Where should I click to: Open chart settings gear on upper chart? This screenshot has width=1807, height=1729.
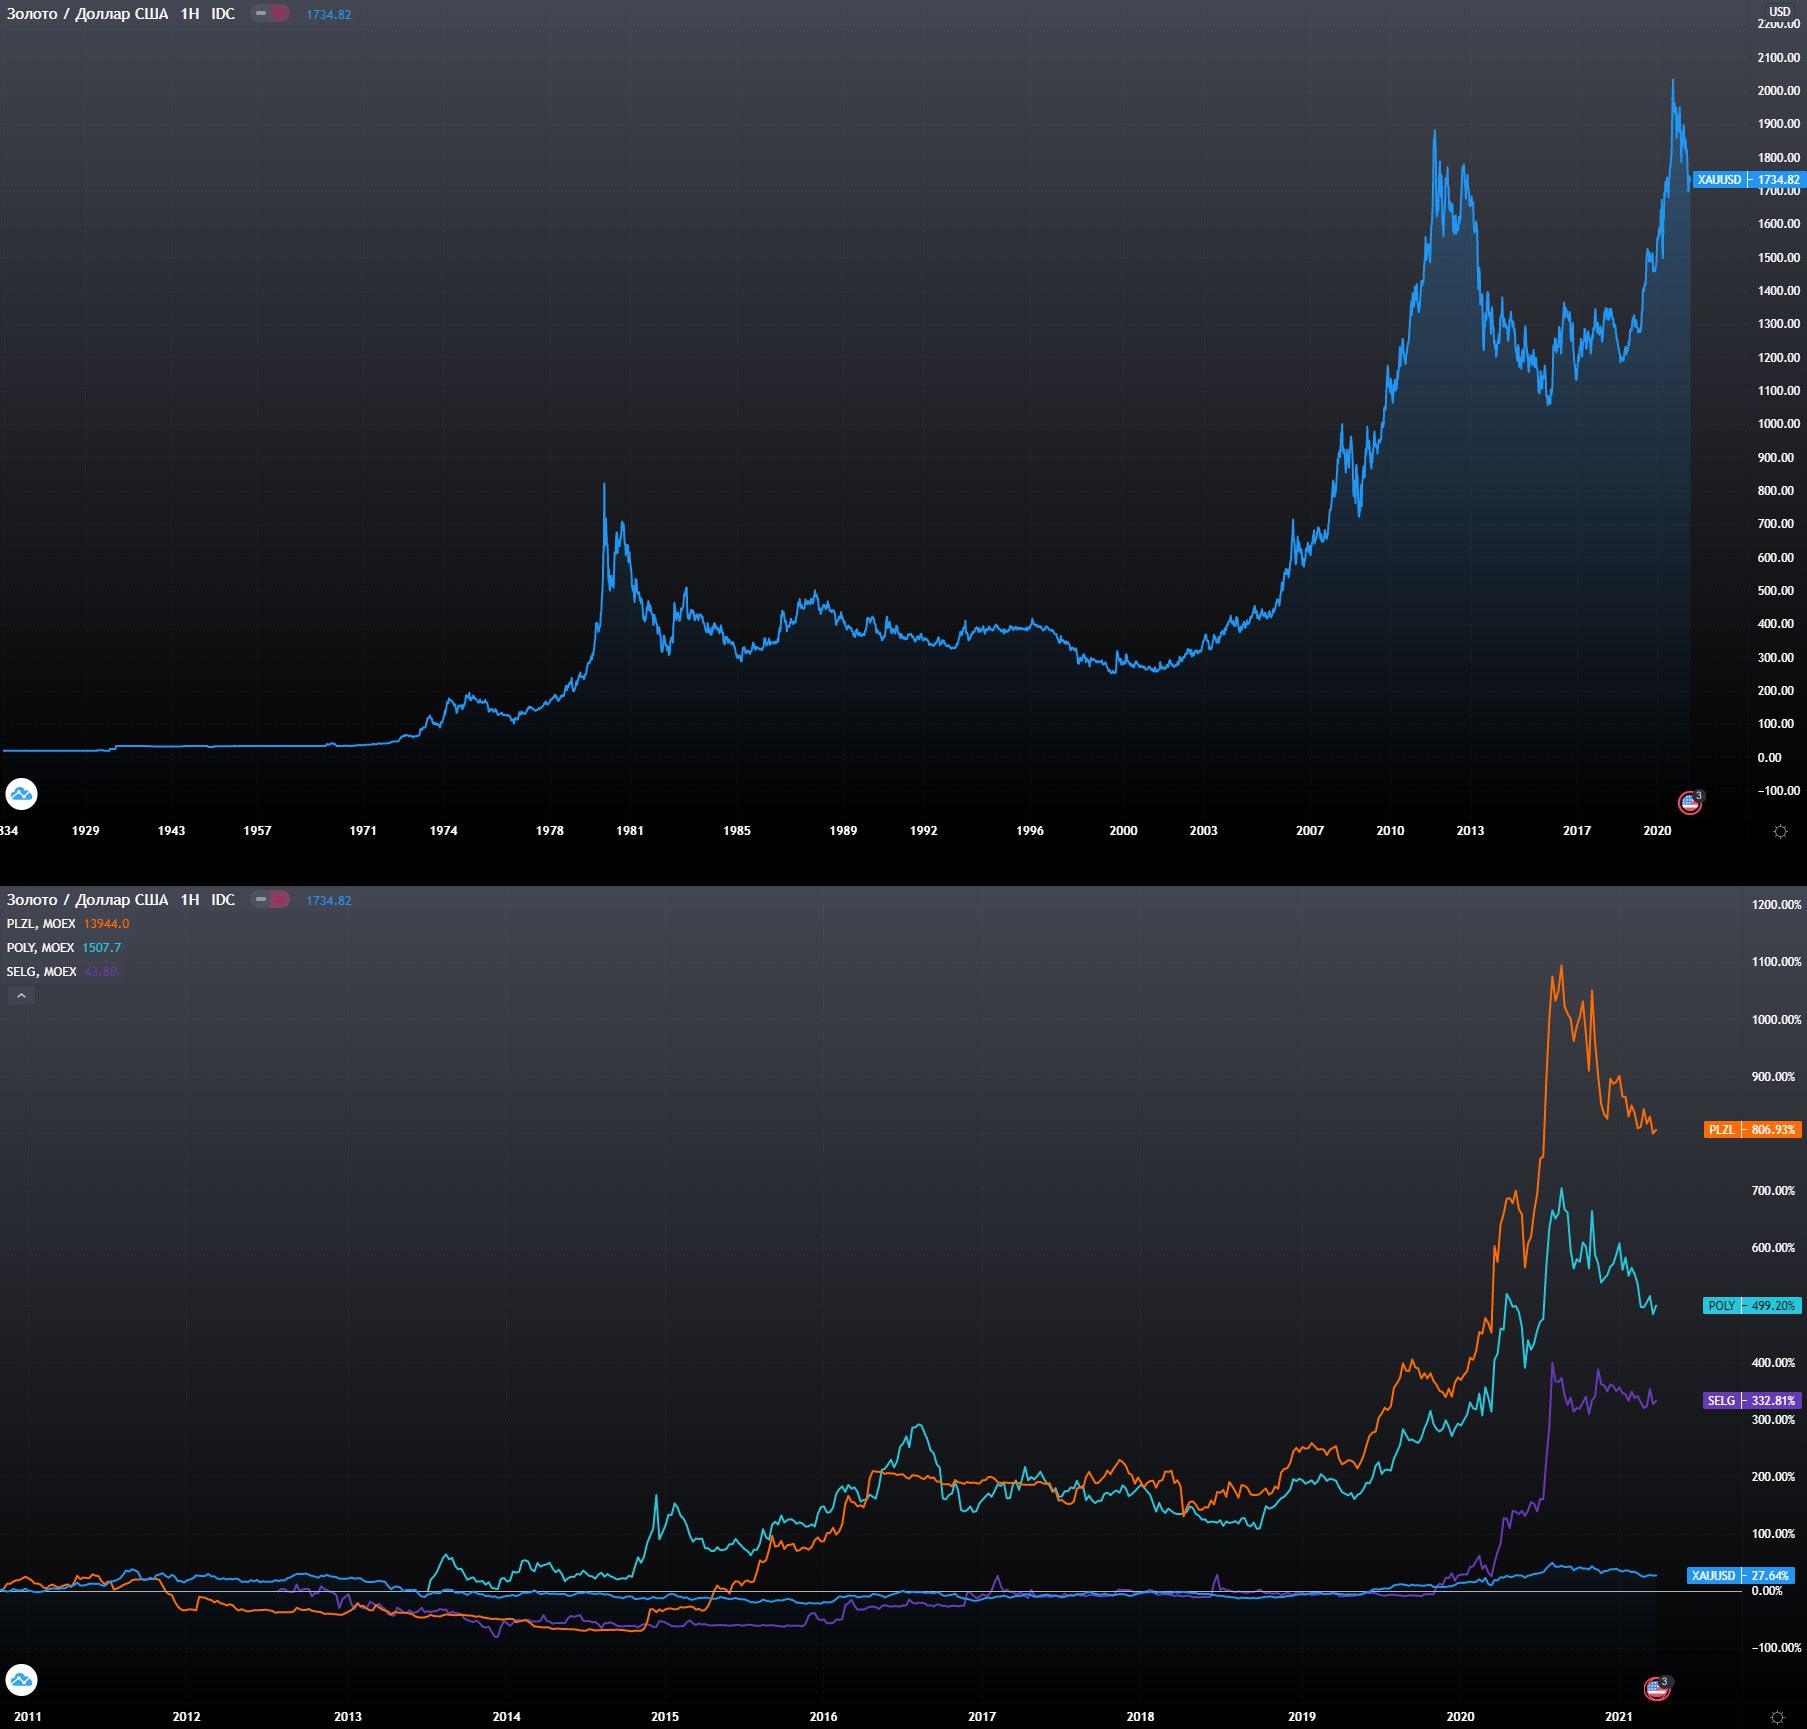pos(1780,831)
